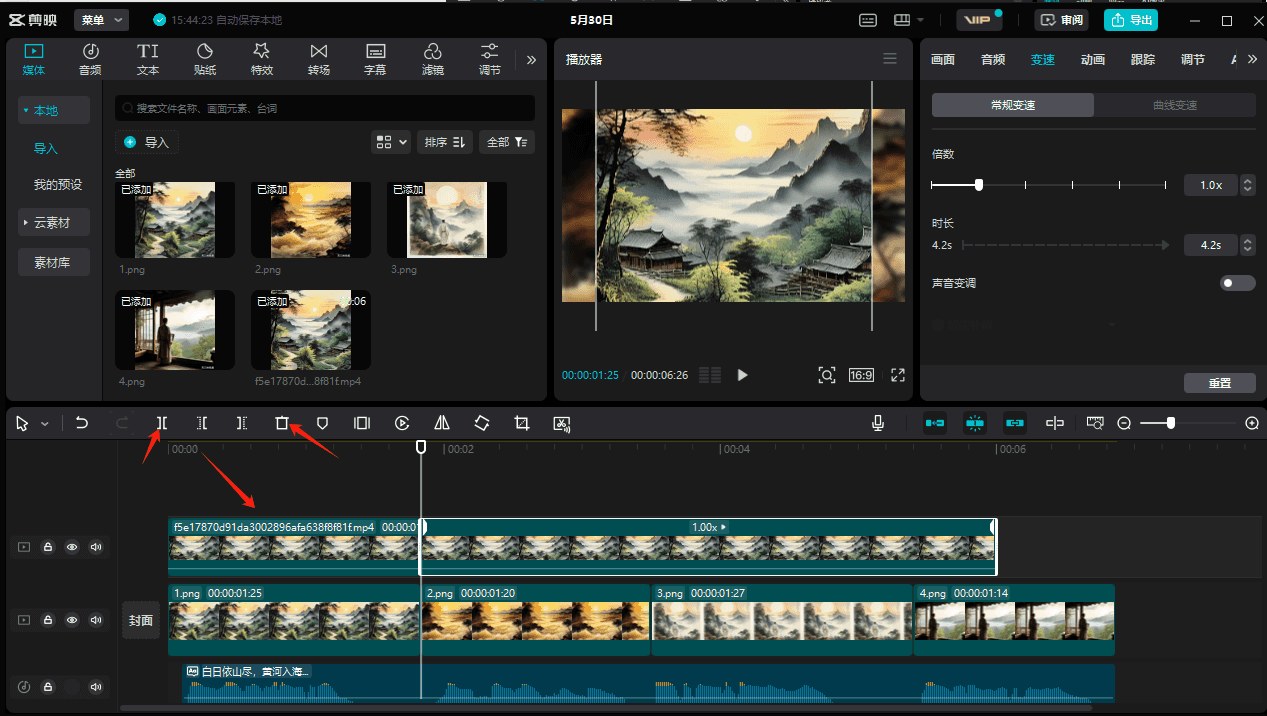Viewport: 1267px width, 716px height.
Task: Lock the track containing the mp4 clip
Action: pyautogui.click(x=48, y=547)
